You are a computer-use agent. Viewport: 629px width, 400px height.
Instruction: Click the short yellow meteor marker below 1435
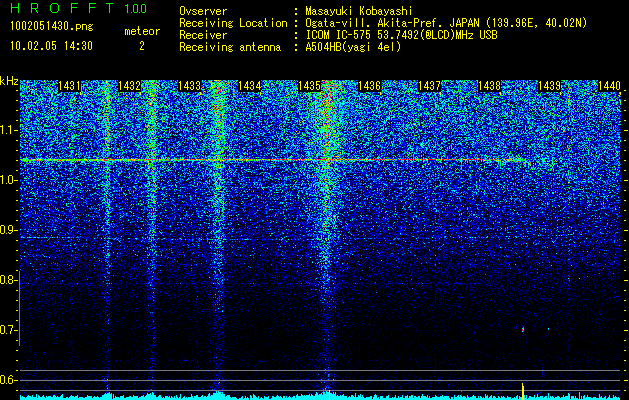(x=329, y=395)
